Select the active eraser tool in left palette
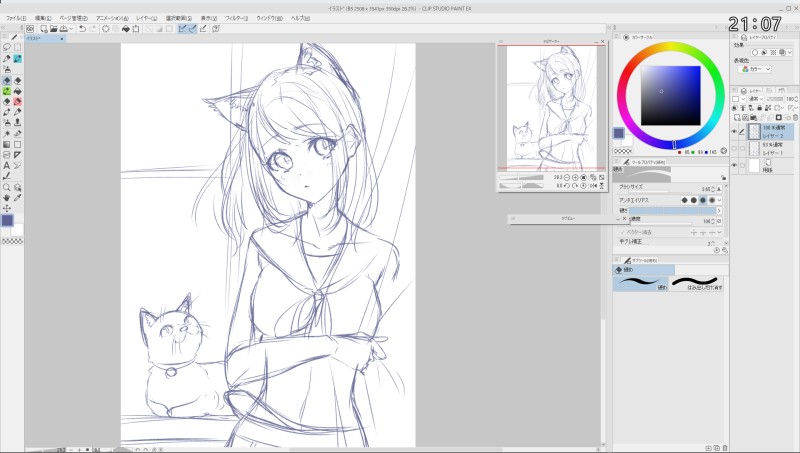The image size is (800, 453). click(7, 80)
